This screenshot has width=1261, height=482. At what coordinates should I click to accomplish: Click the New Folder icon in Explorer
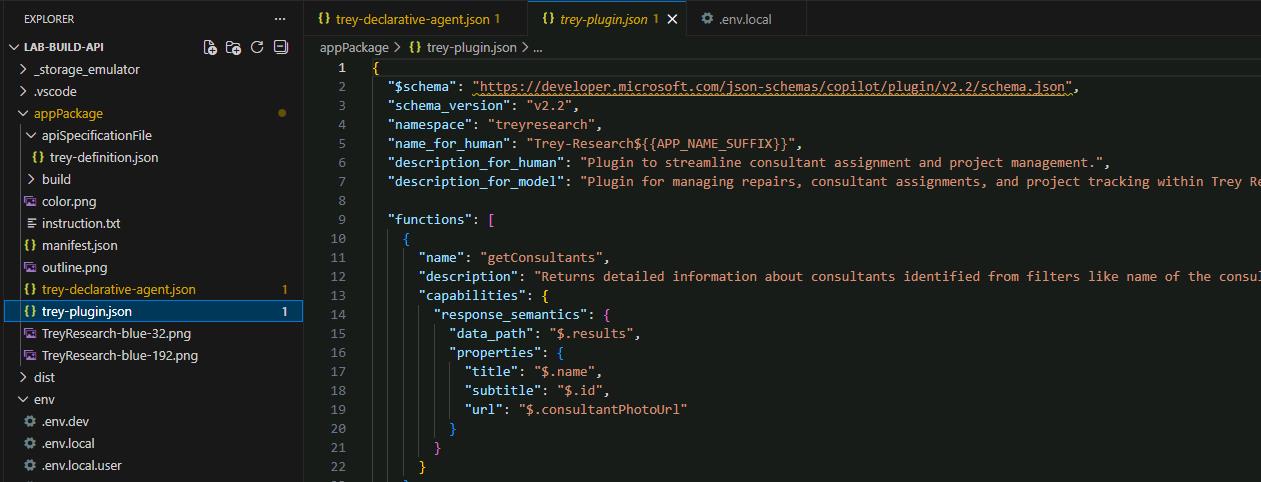click(x=233, y=47)
